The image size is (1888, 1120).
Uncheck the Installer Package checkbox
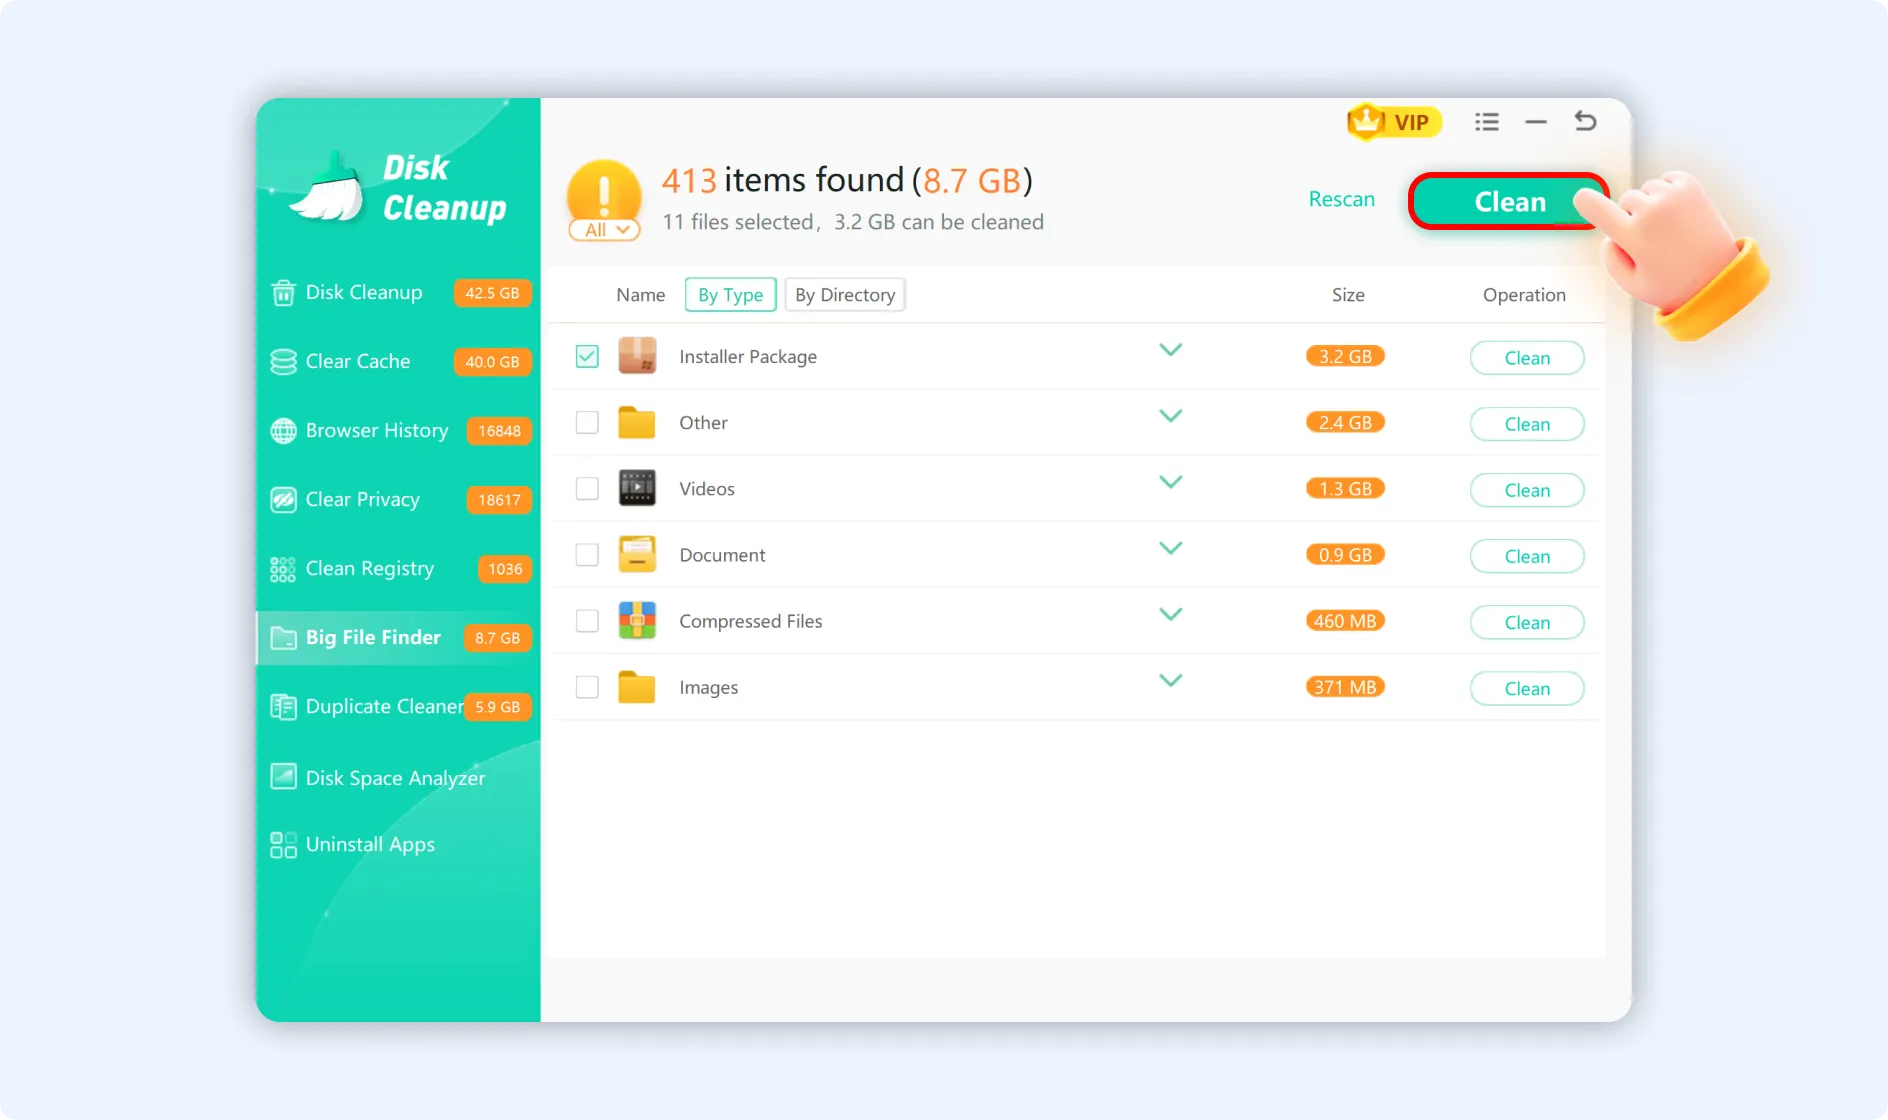pos(587,356)
